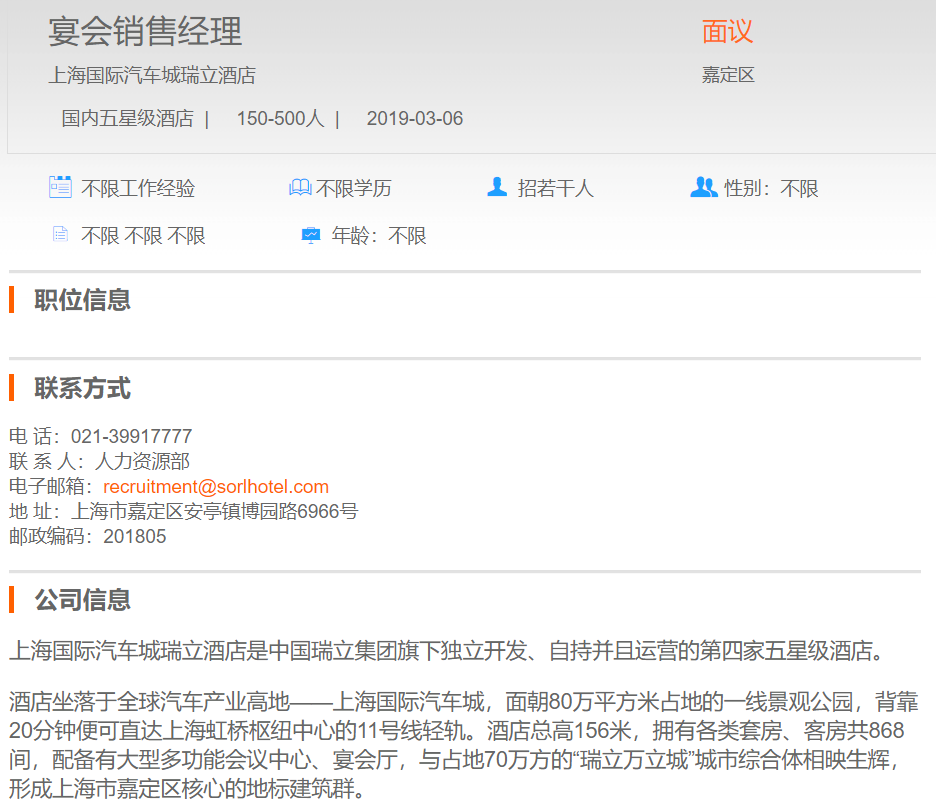
Task: Select the 公司信息 section heading
Action: click(82, 600)
